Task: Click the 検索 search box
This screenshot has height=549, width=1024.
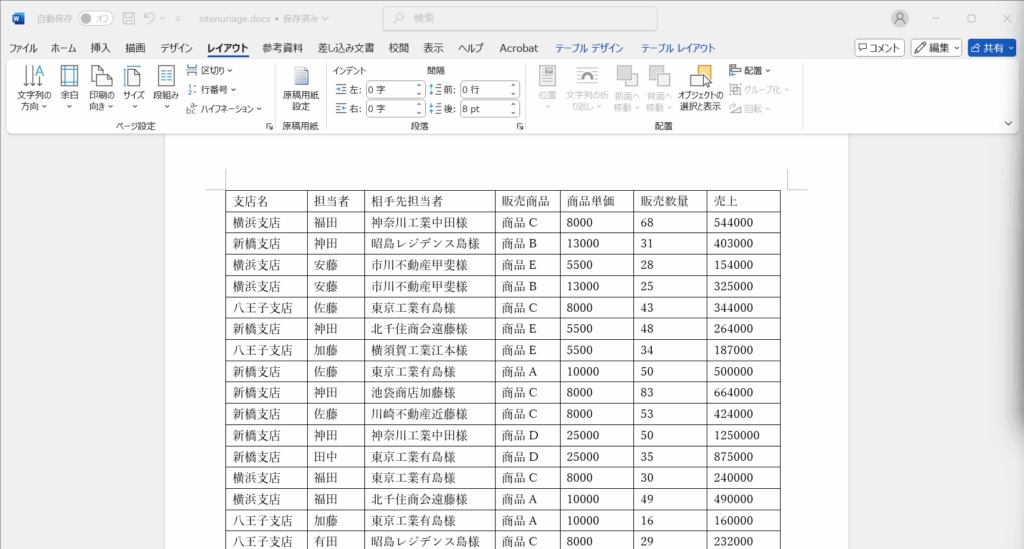Action: click(x=520, y=18)
